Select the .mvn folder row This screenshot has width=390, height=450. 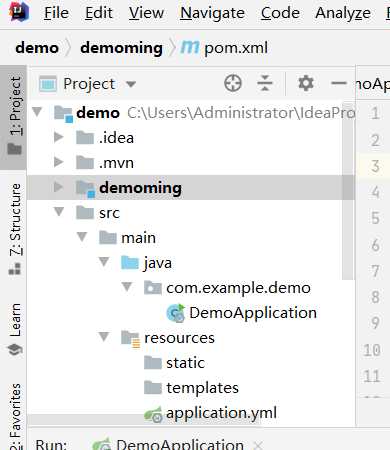point(191,163)
